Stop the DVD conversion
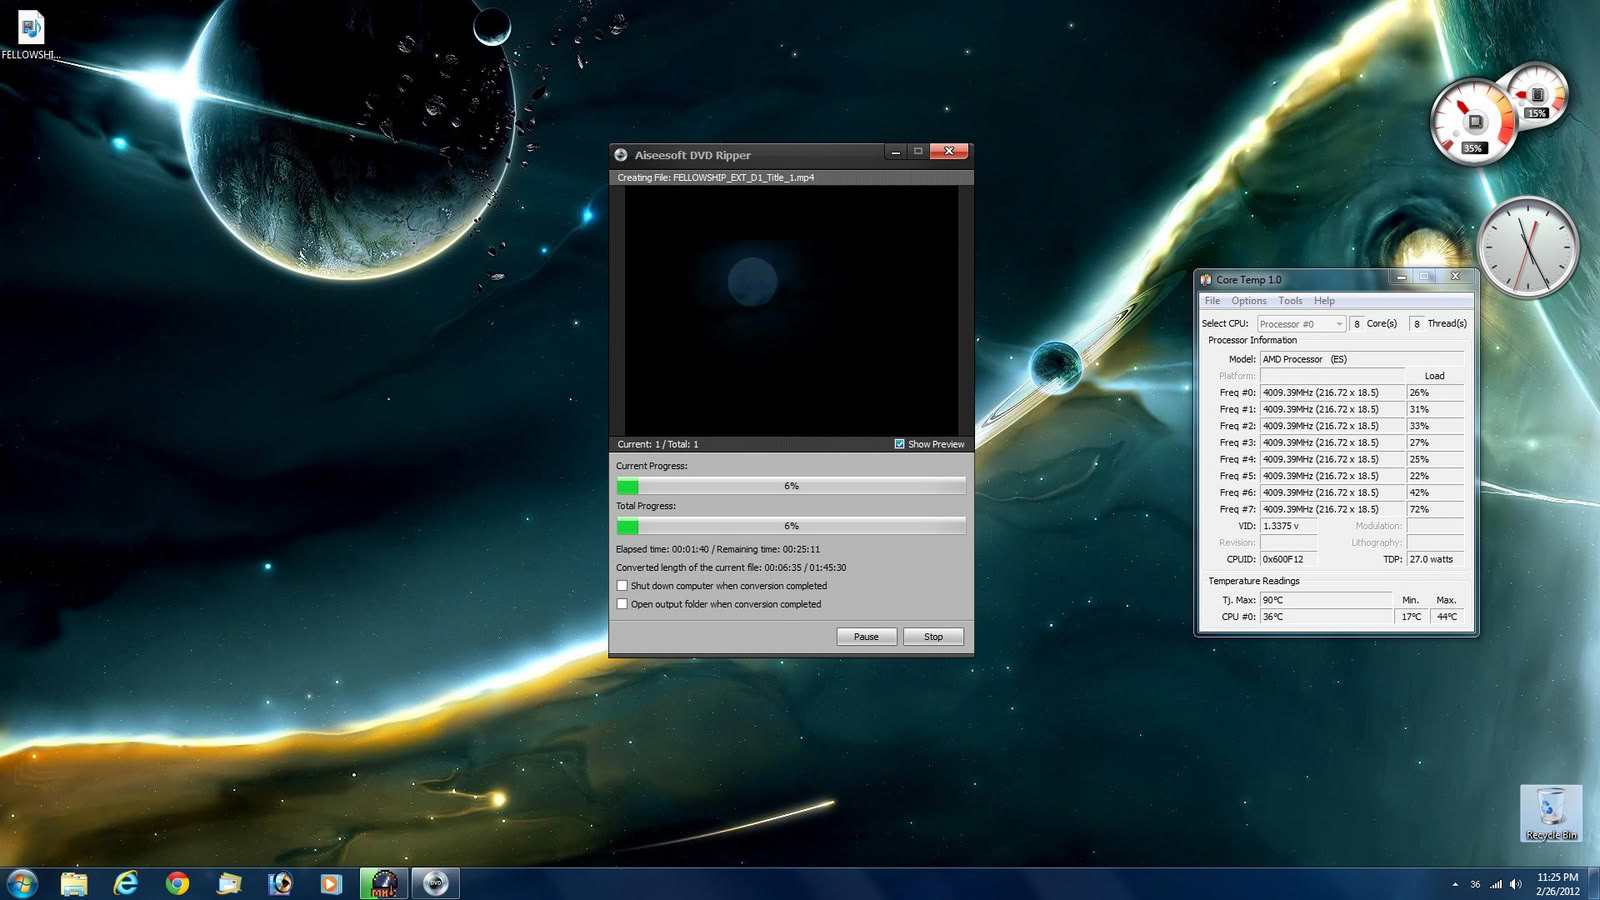The image size is (1600, 900). click(933, 637)
